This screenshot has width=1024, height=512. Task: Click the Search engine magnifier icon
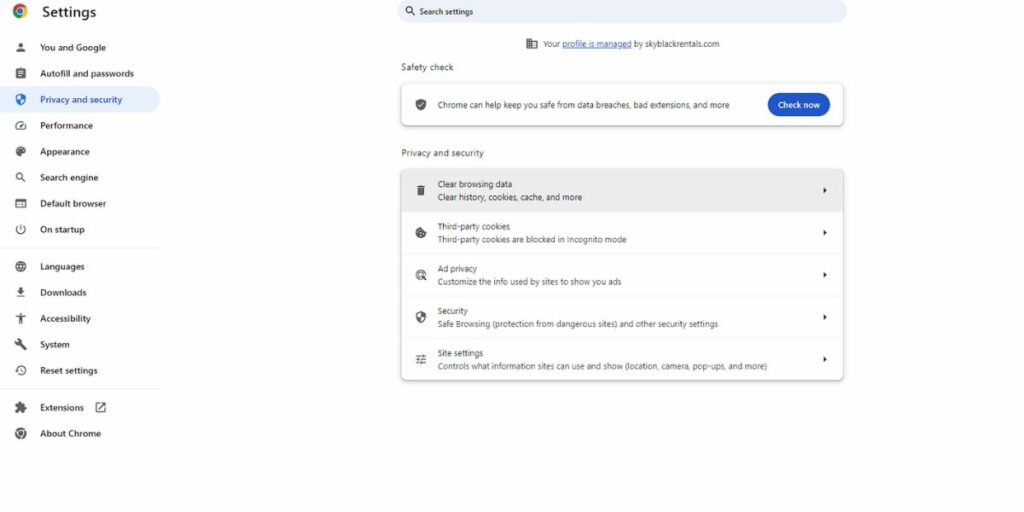tap(21, 178)
